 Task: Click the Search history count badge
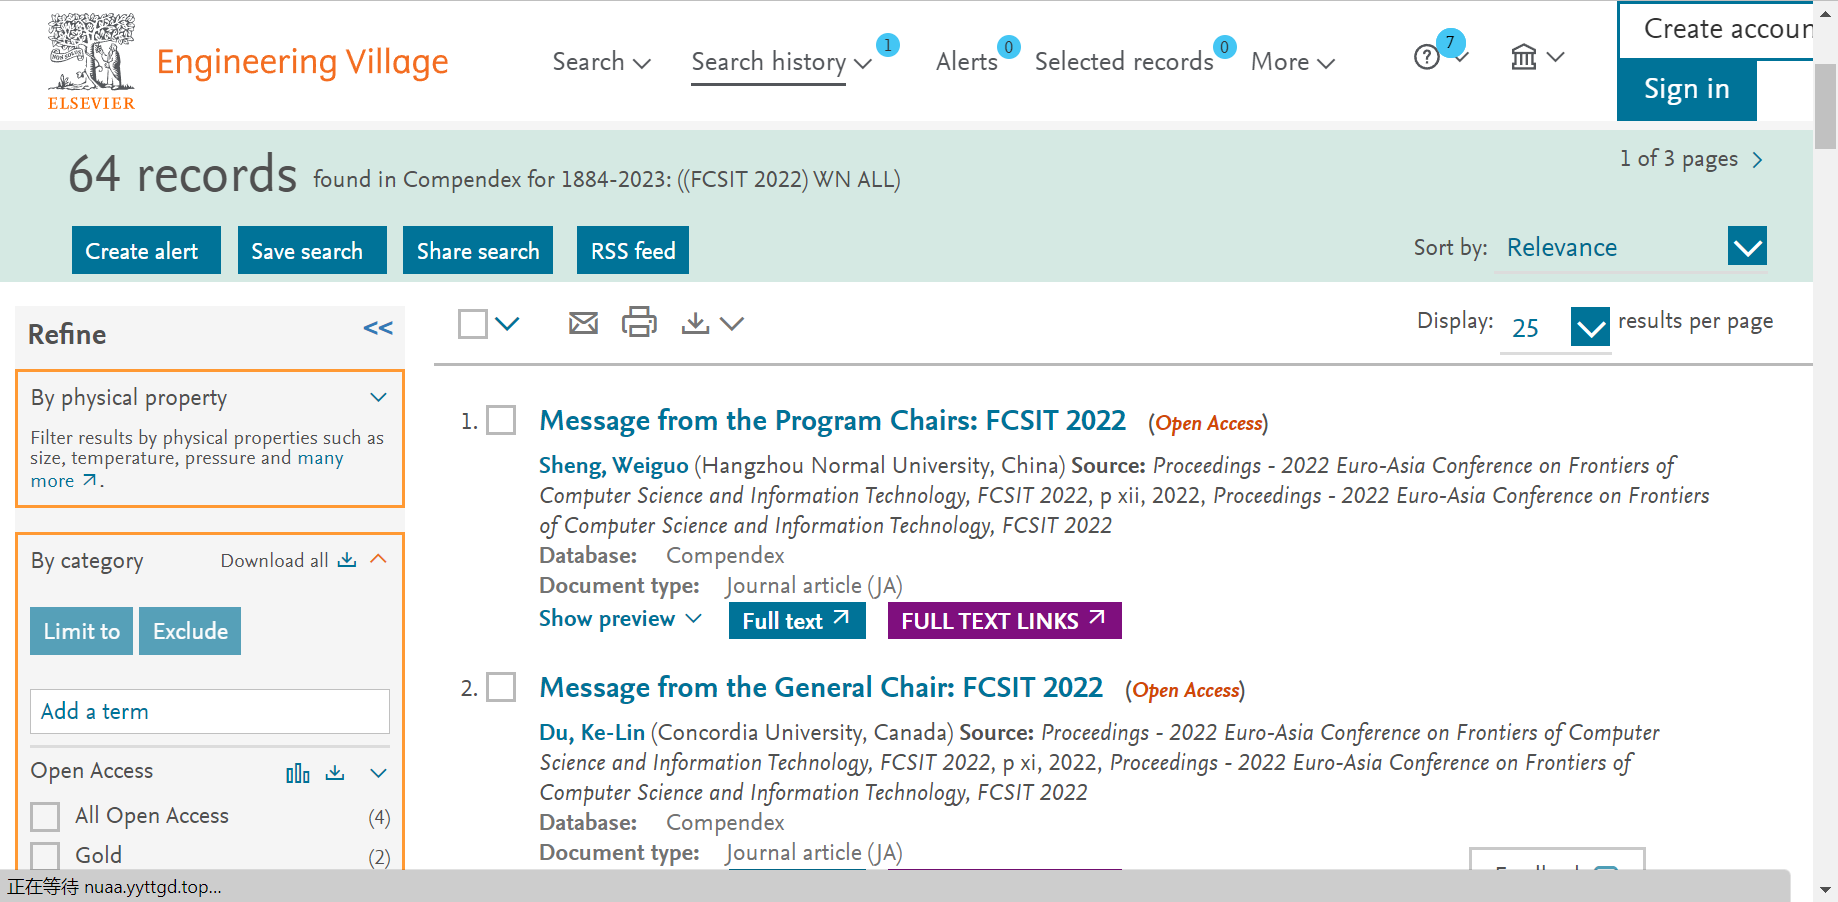point(887,45)
